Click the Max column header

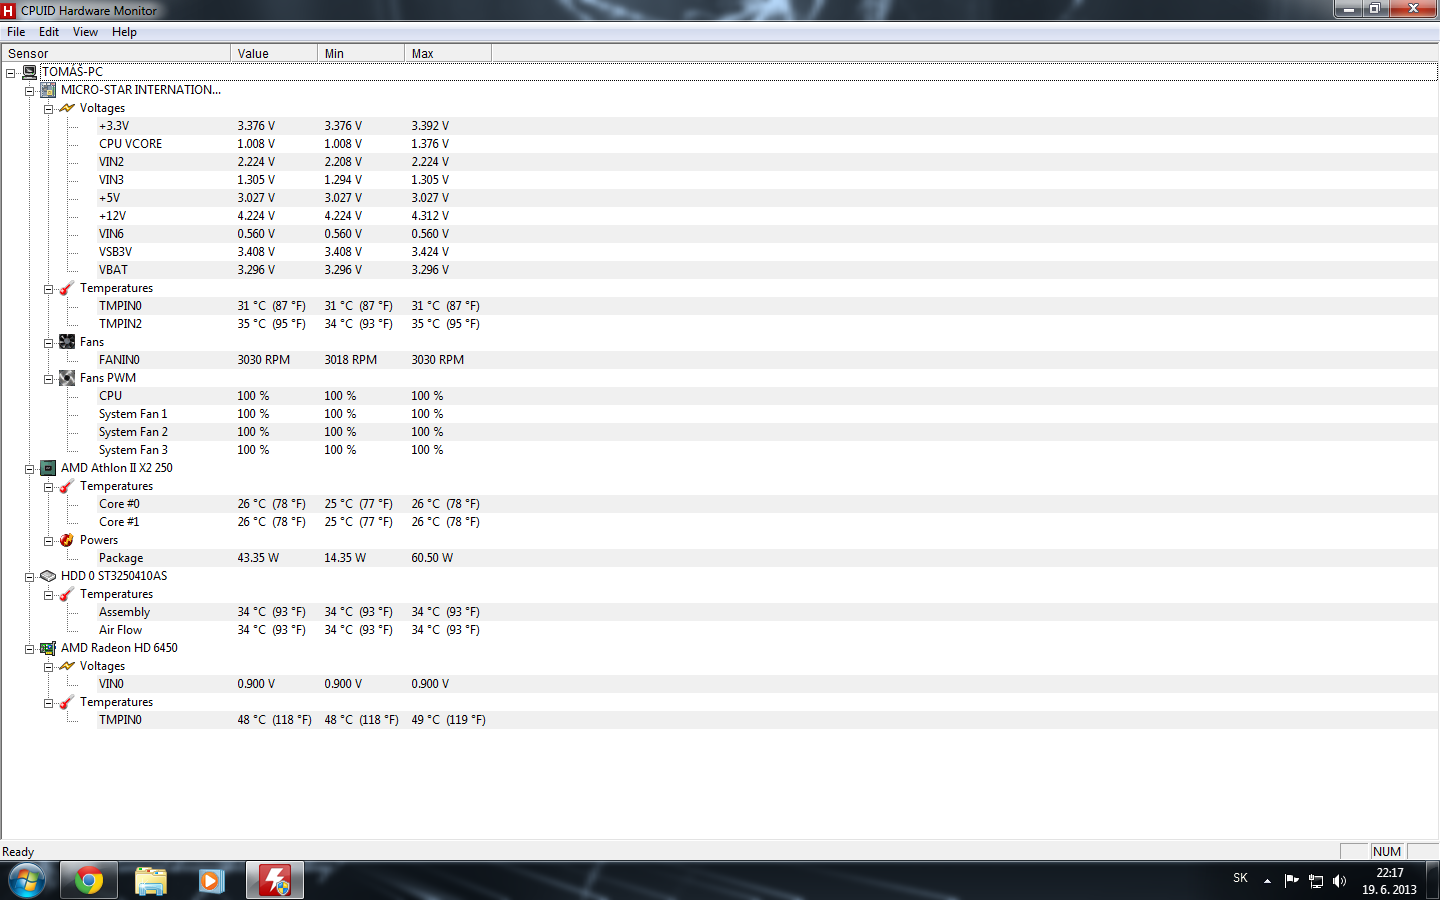[x=448, y=53]
